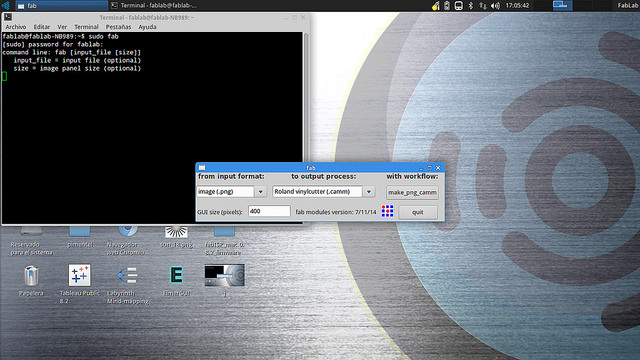Click the Terminal window vertical scrollbar
Image resolution: width=640 pixels, height=360 pixels.
tap(306, 127)
